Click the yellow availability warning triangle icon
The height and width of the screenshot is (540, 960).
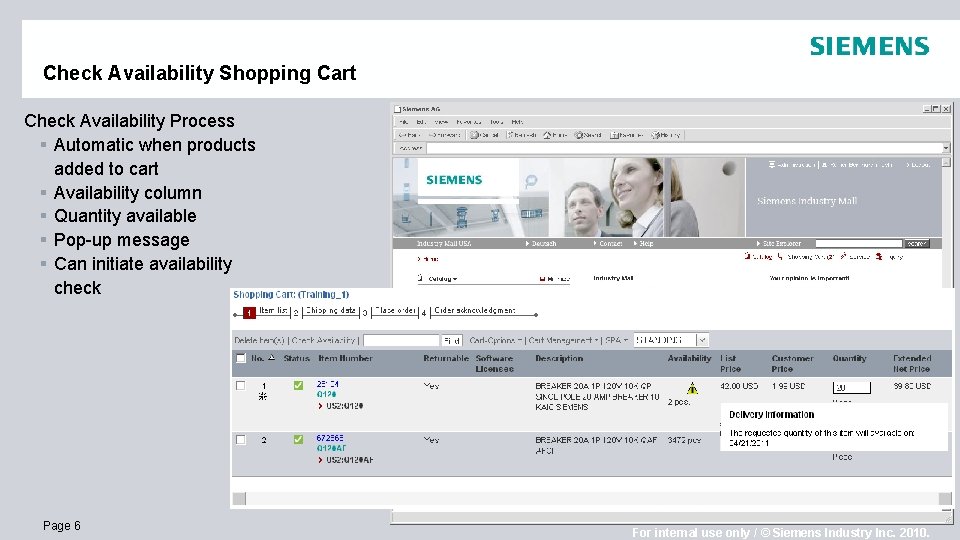pos(692,388)
